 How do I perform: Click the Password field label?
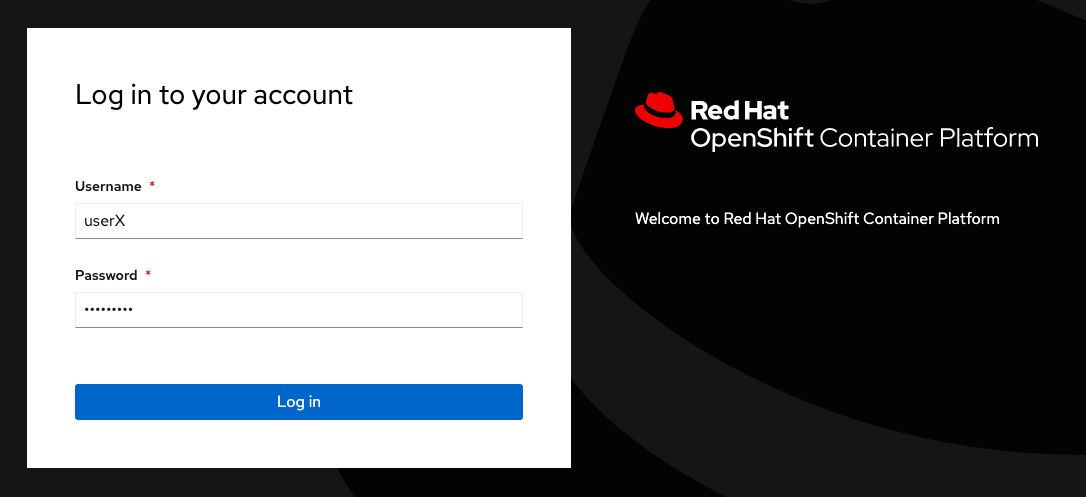[106, 275]
